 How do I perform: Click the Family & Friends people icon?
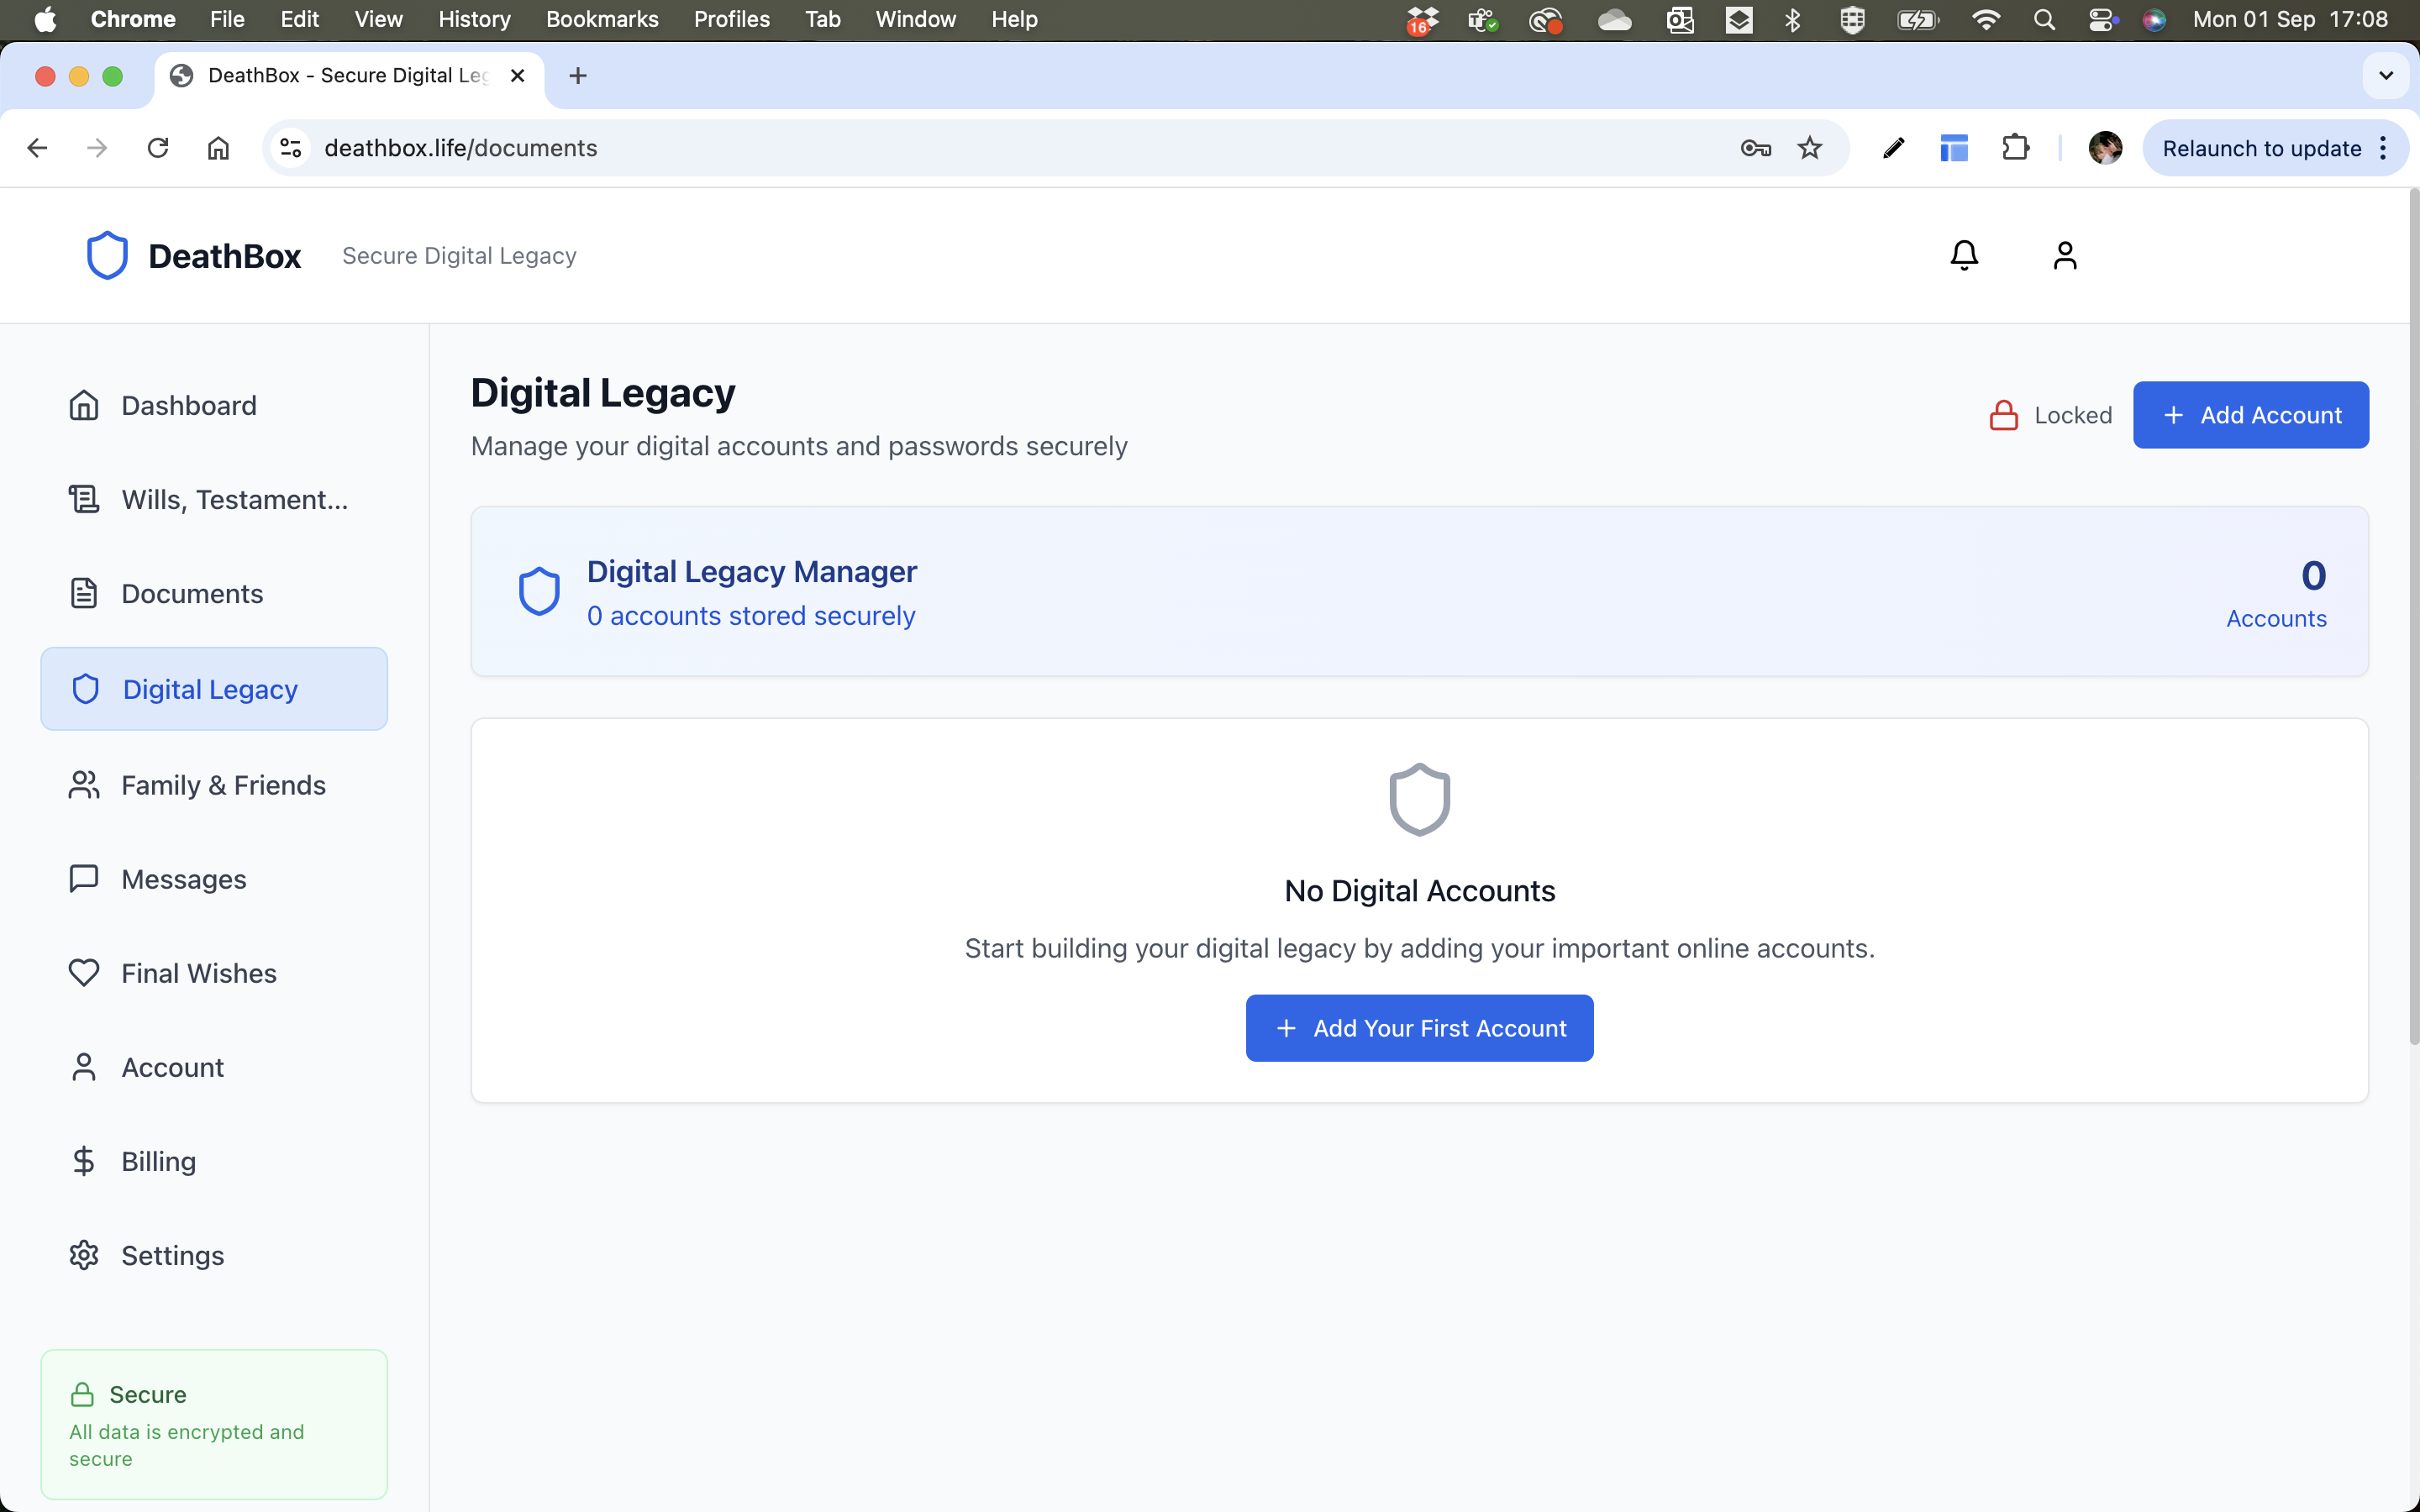pos(84,785)
